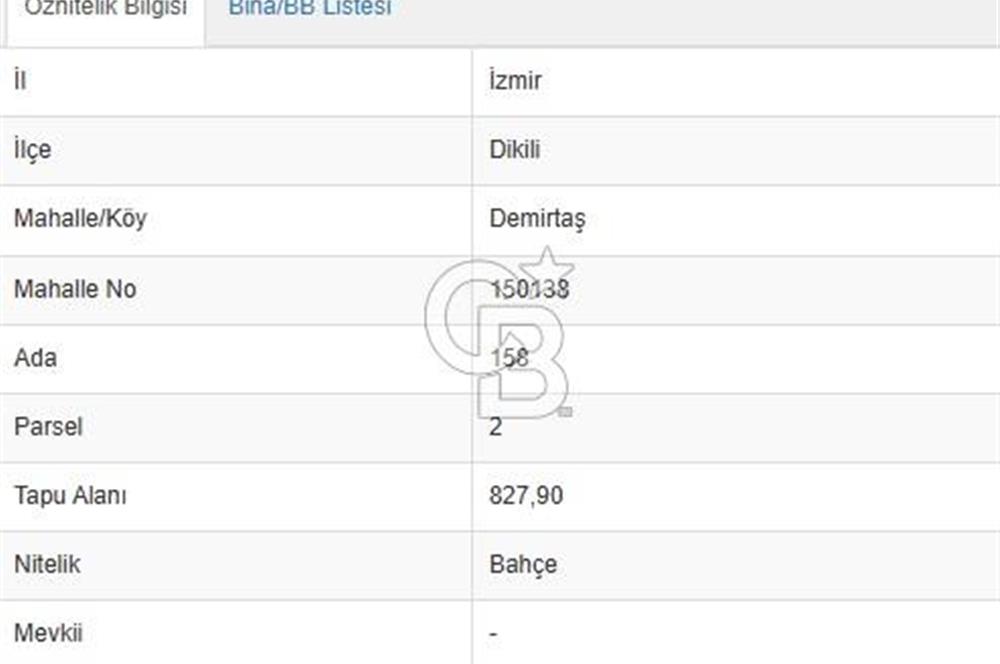Click the Nitelik value Bahçe
Screen dimensions: 1000x664
point(523,564)
